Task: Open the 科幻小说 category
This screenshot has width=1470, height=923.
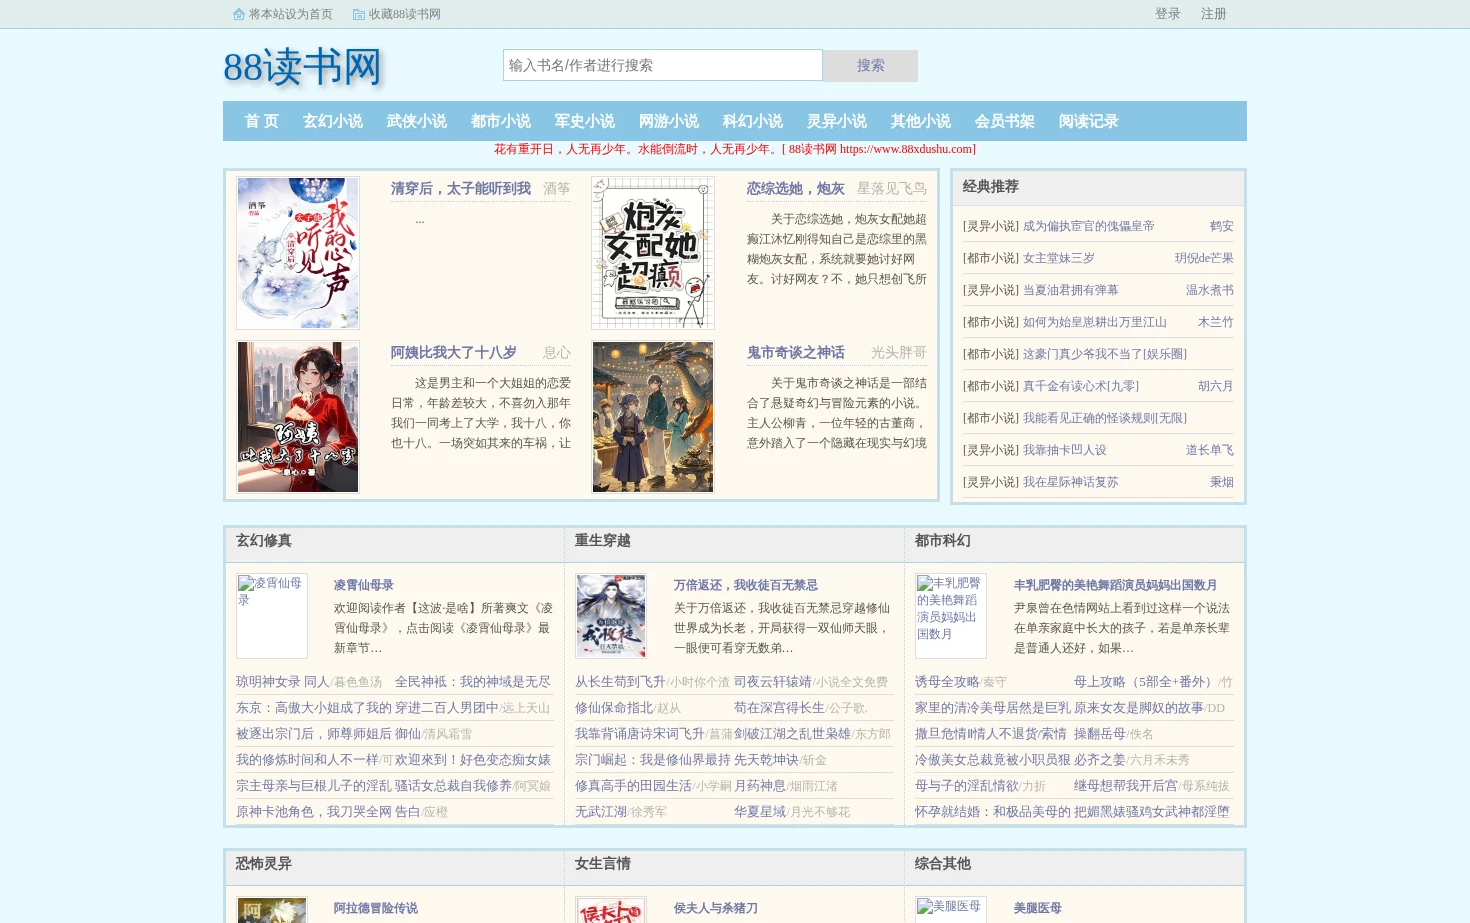Action: (753, 121)
